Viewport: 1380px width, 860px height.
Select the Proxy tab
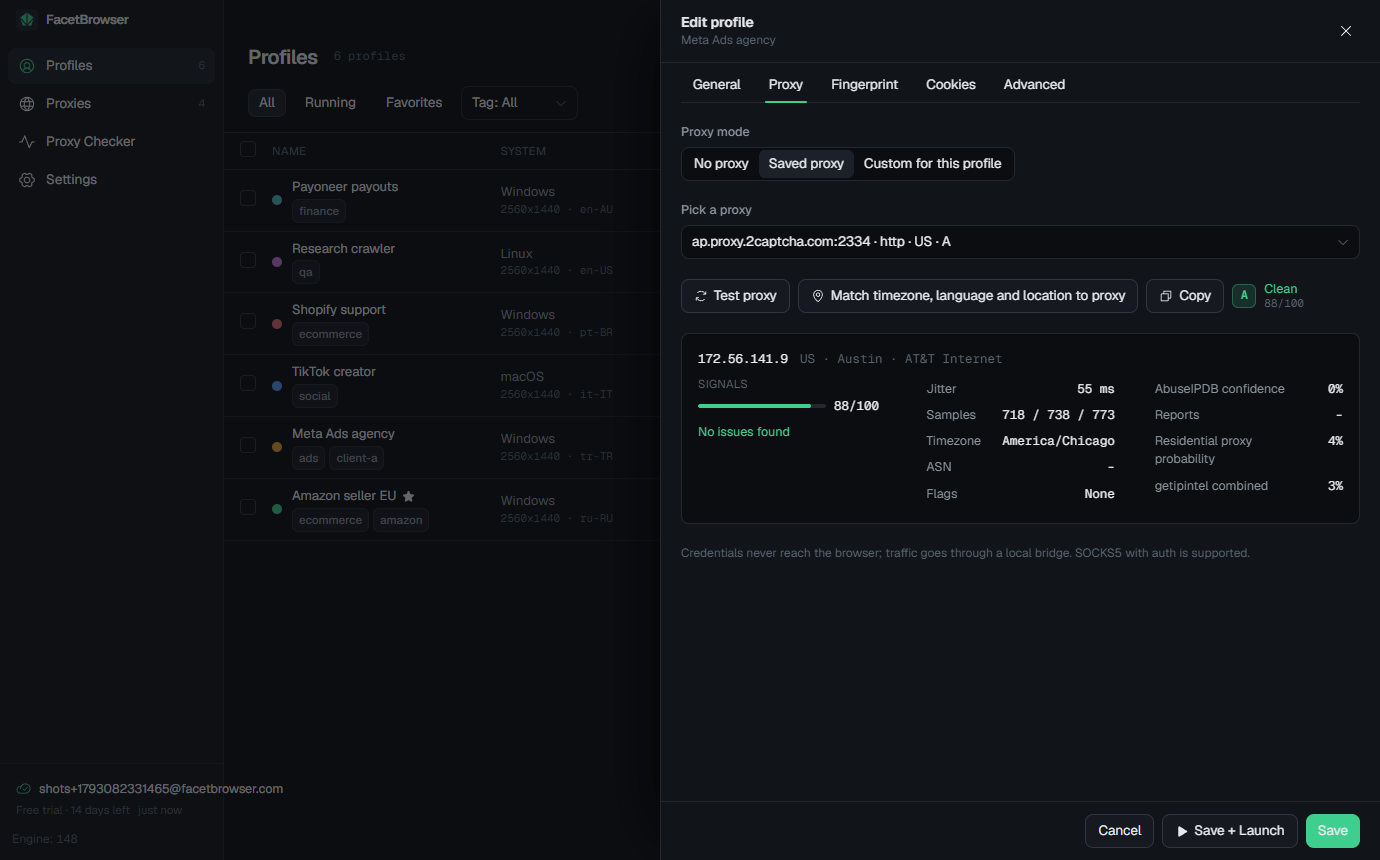786,85
